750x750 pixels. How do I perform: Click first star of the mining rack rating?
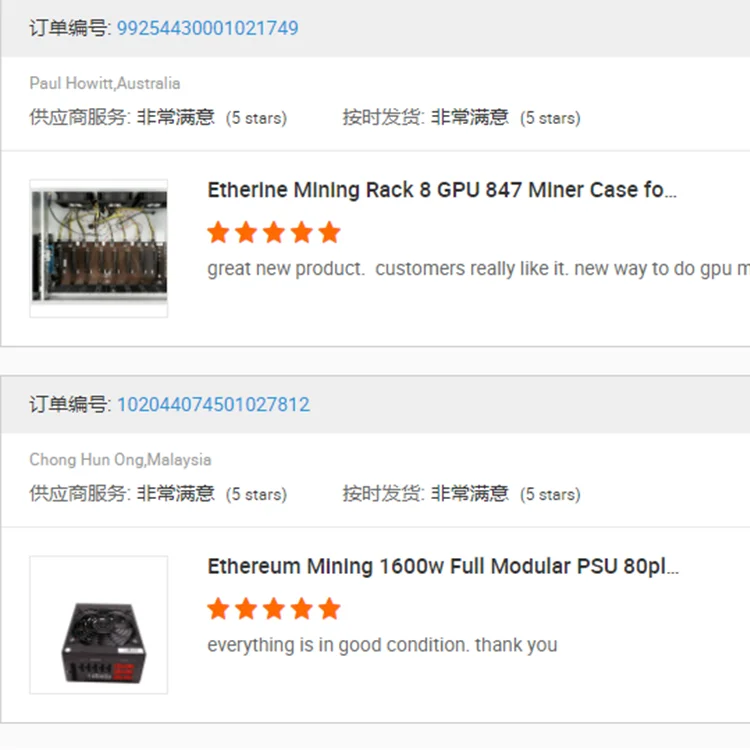click(x=218, y=232)
